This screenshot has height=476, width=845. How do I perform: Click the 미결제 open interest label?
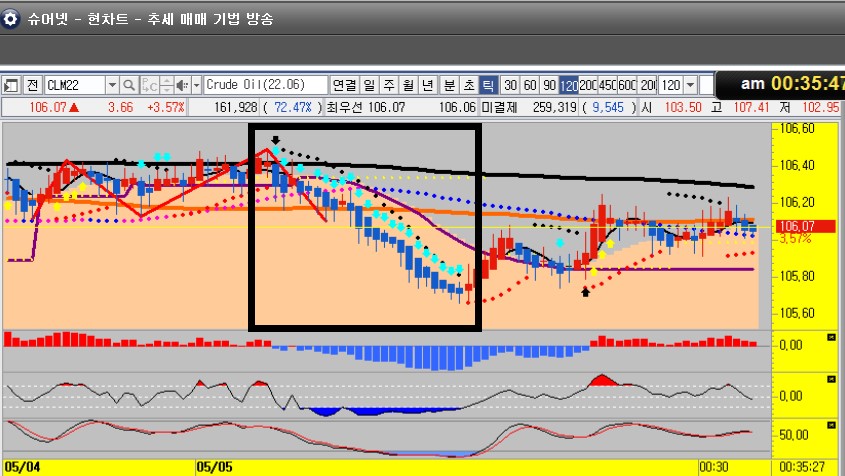tap(499, 107)
